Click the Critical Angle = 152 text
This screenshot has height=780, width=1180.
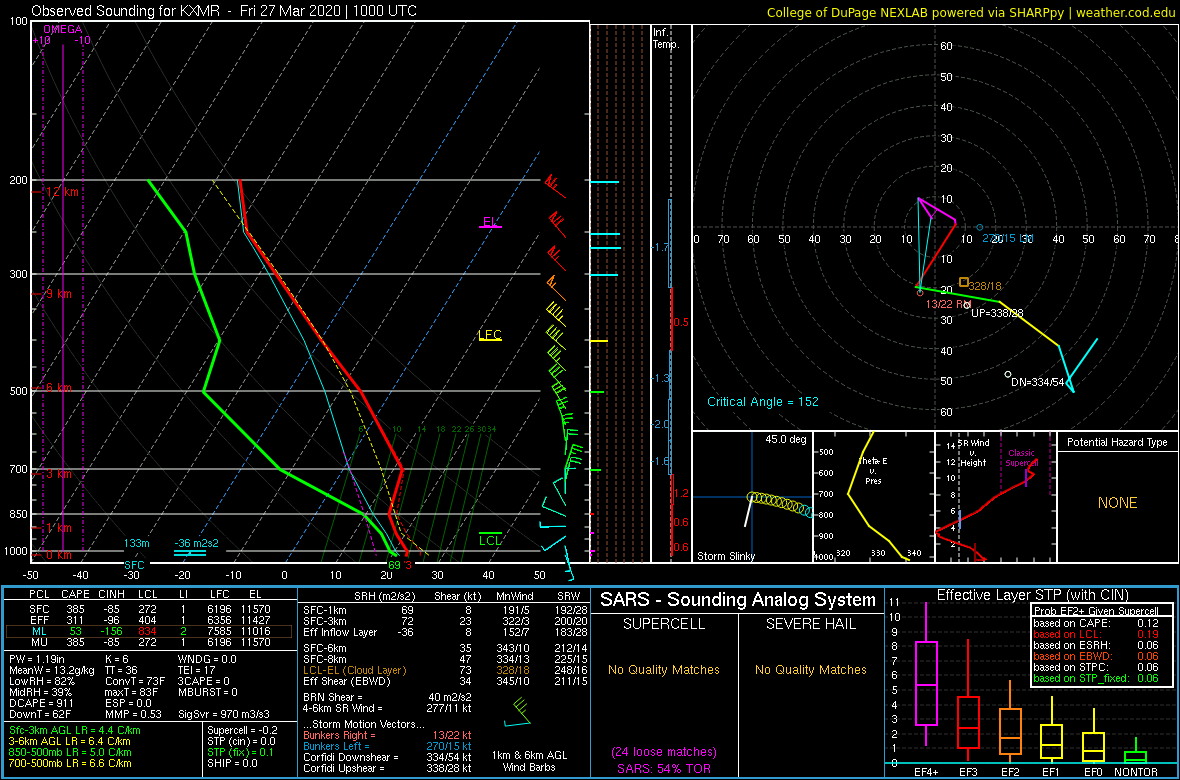[x=762, y=401]
